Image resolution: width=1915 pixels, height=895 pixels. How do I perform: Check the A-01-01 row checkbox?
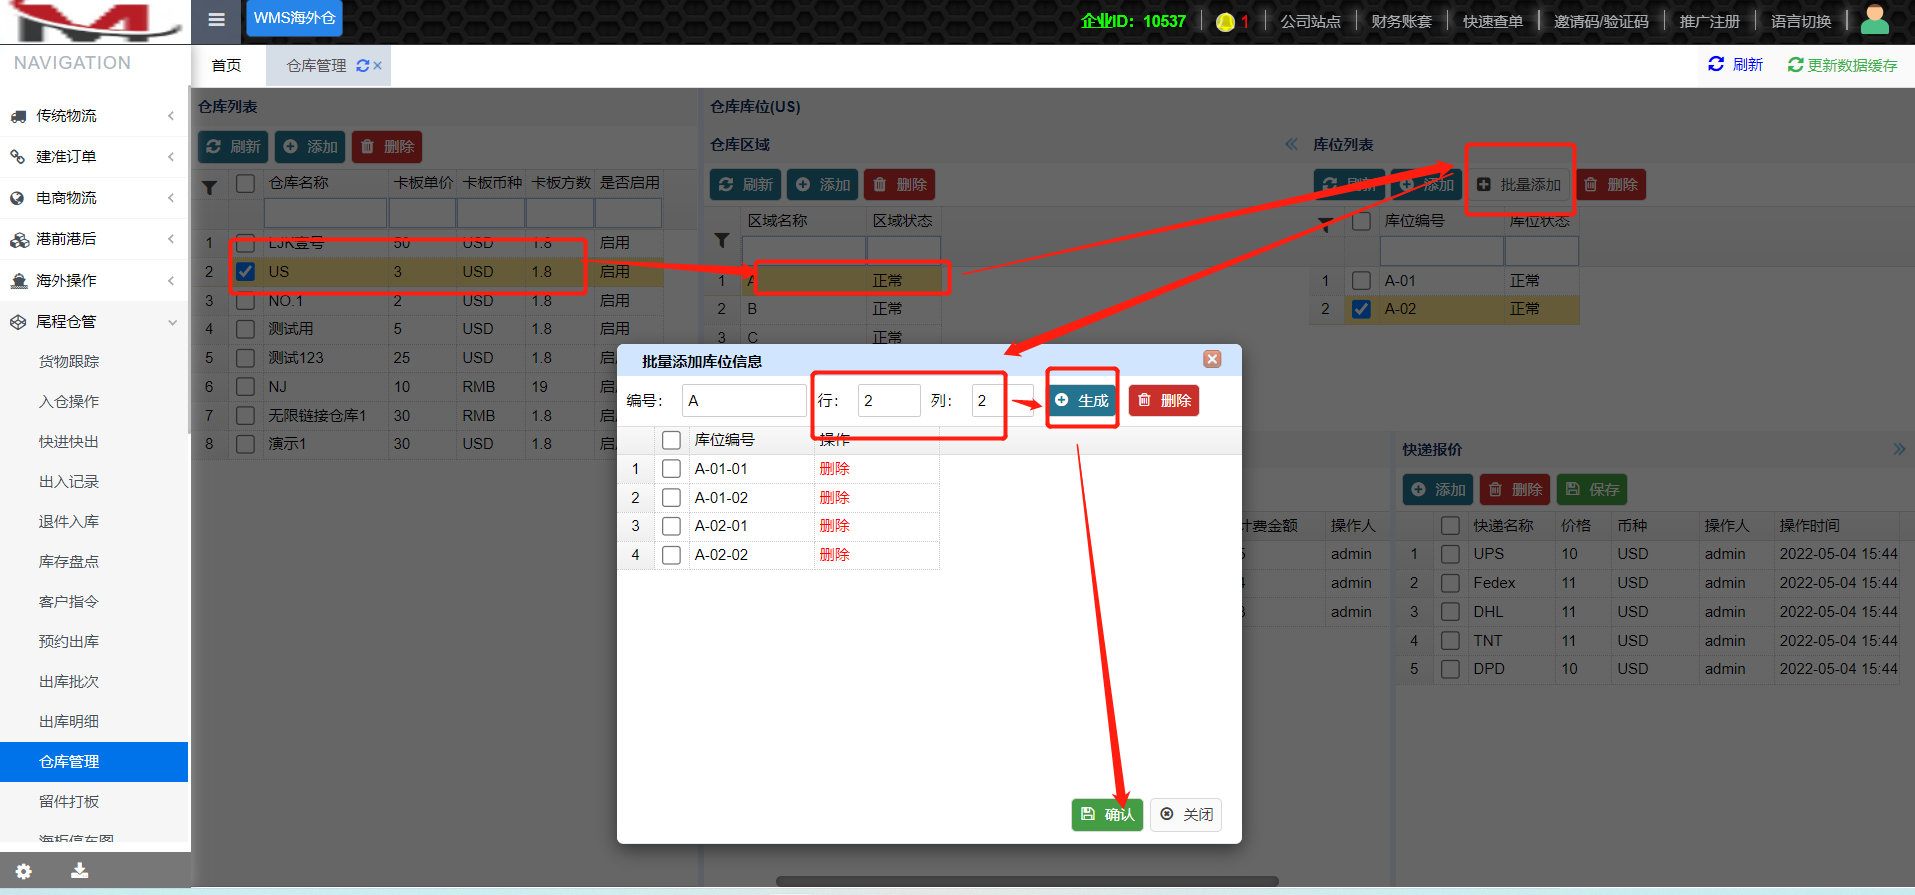tap(671, 469)
